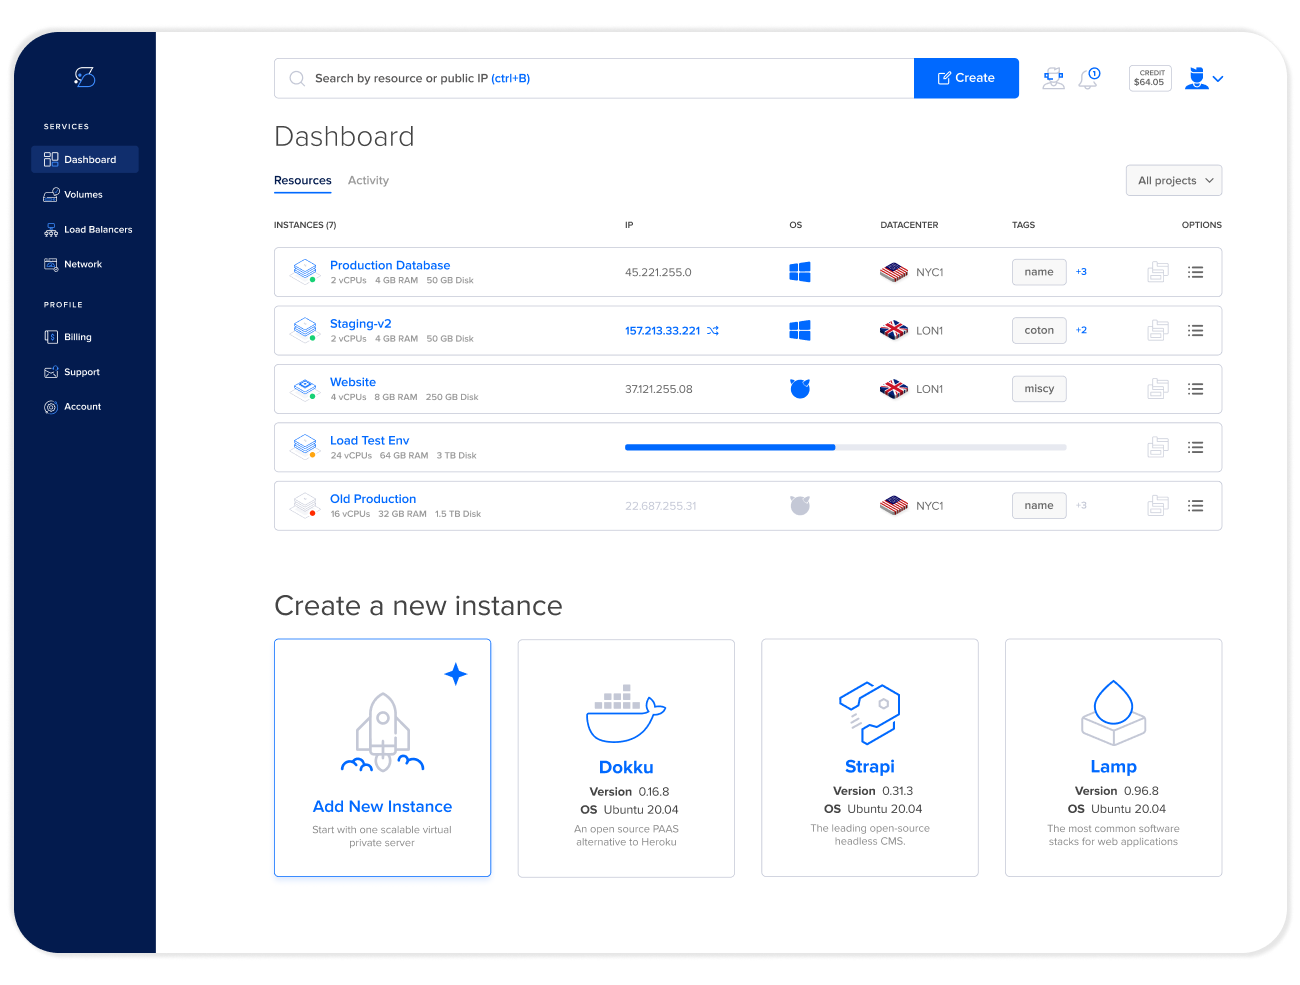This screenshot has width=1300, height=985.
Task: Click the Website server icon
Action: [x=304, y=388]
